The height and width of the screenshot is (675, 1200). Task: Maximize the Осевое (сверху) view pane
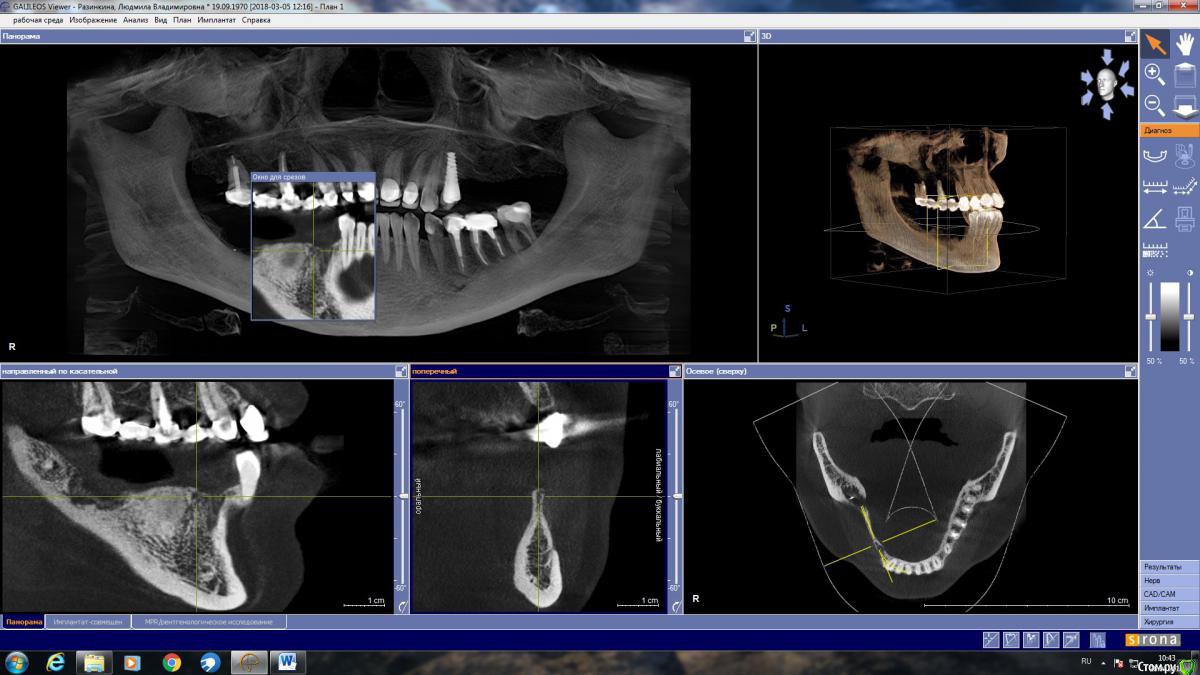point(1130,371)
